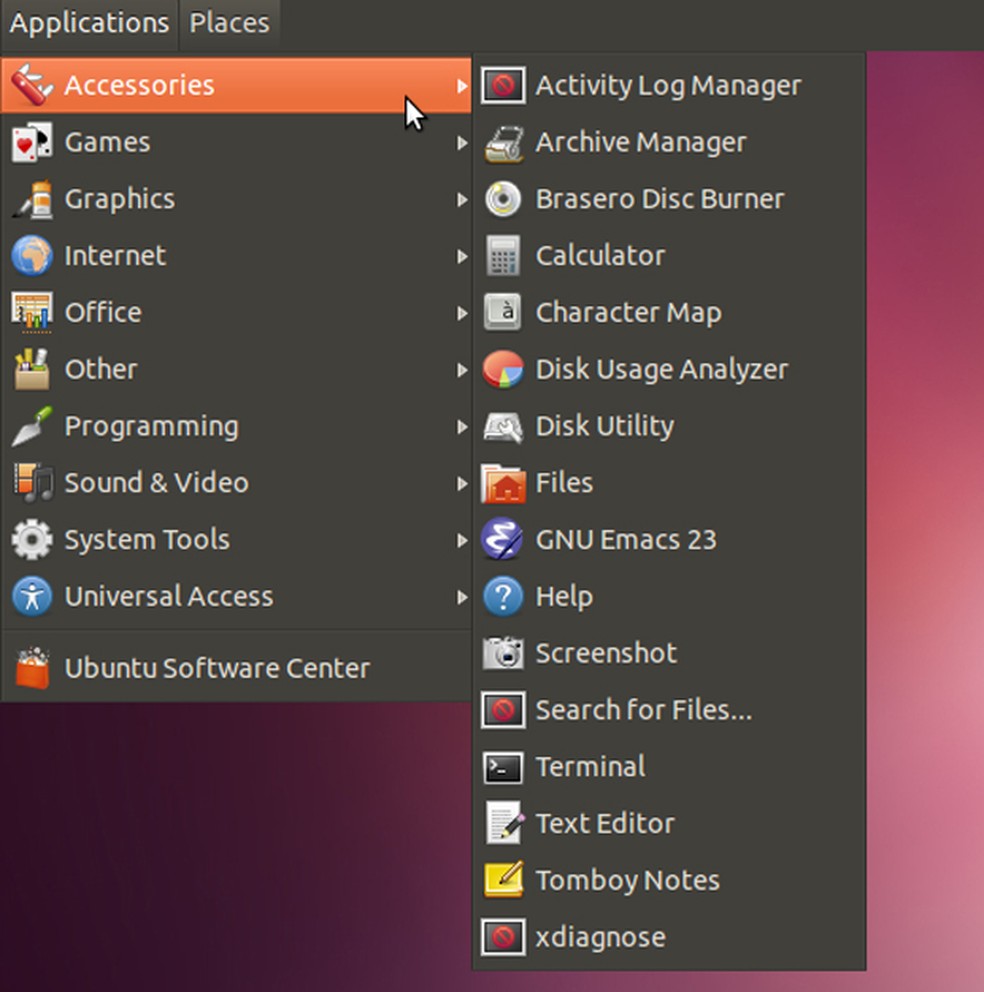Open the Files application
Image resolution: width=984 pixels, height=992 pixels.
(x=565, y=482)
